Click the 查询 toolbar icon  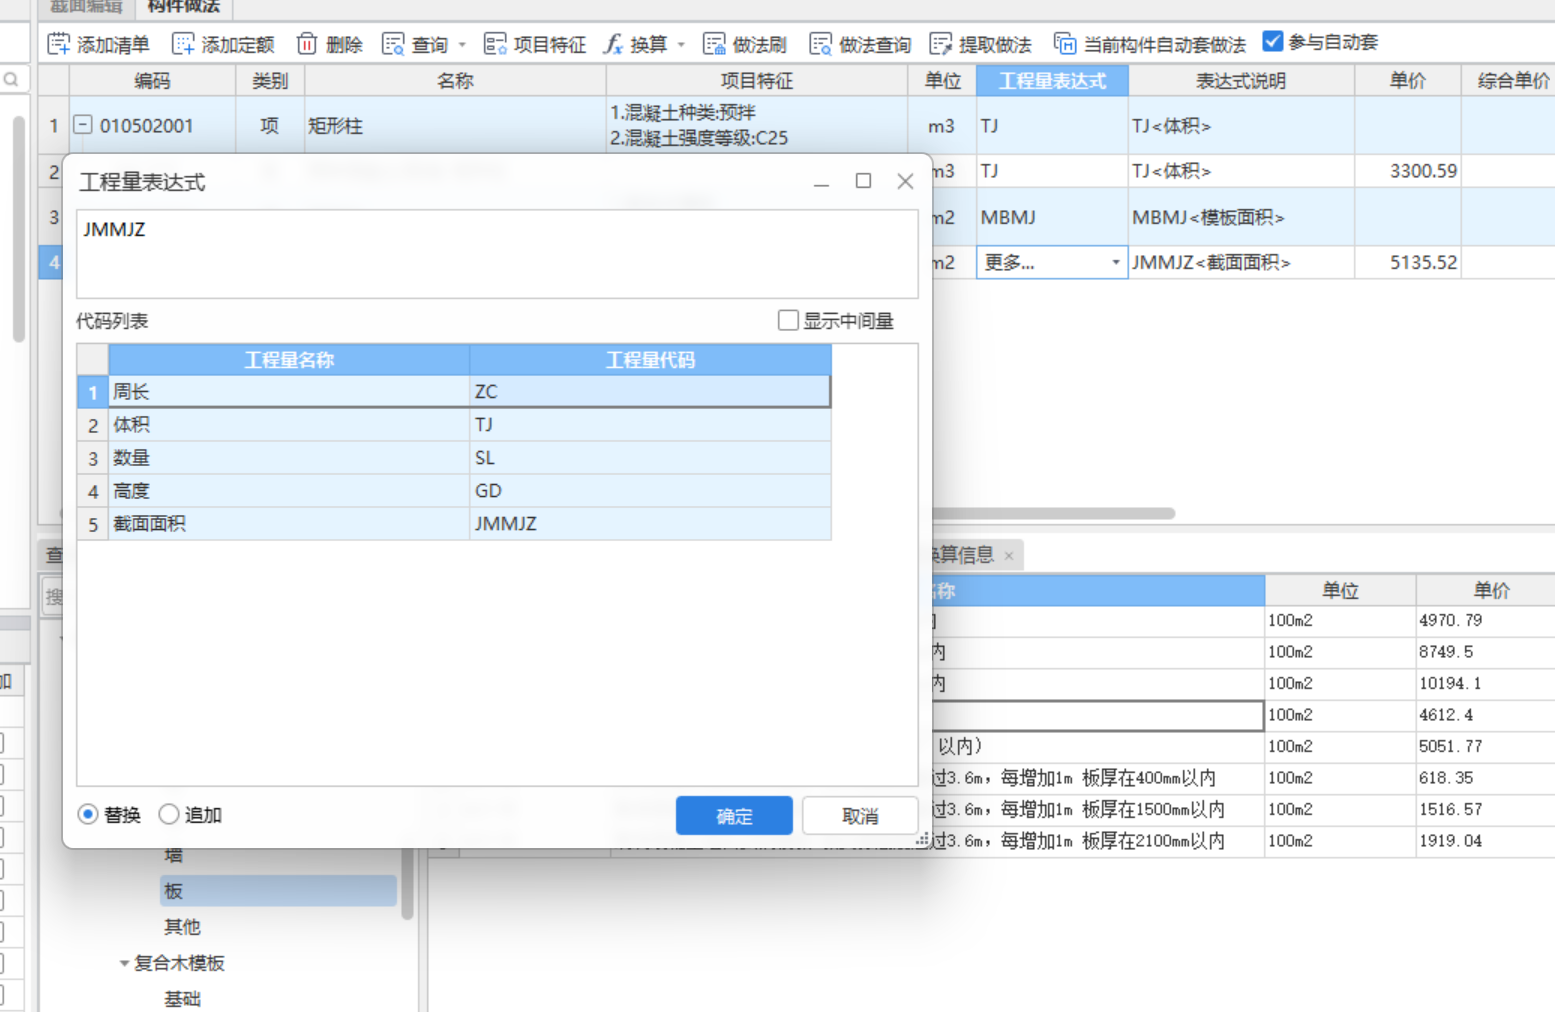coord(393,44)
